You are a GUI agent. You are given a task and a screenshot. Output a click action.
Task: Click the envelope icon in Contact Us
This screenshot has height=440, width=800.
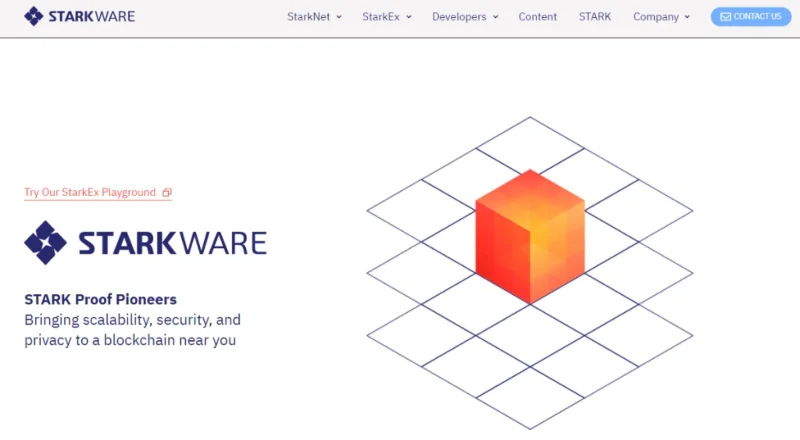(725, 17)
